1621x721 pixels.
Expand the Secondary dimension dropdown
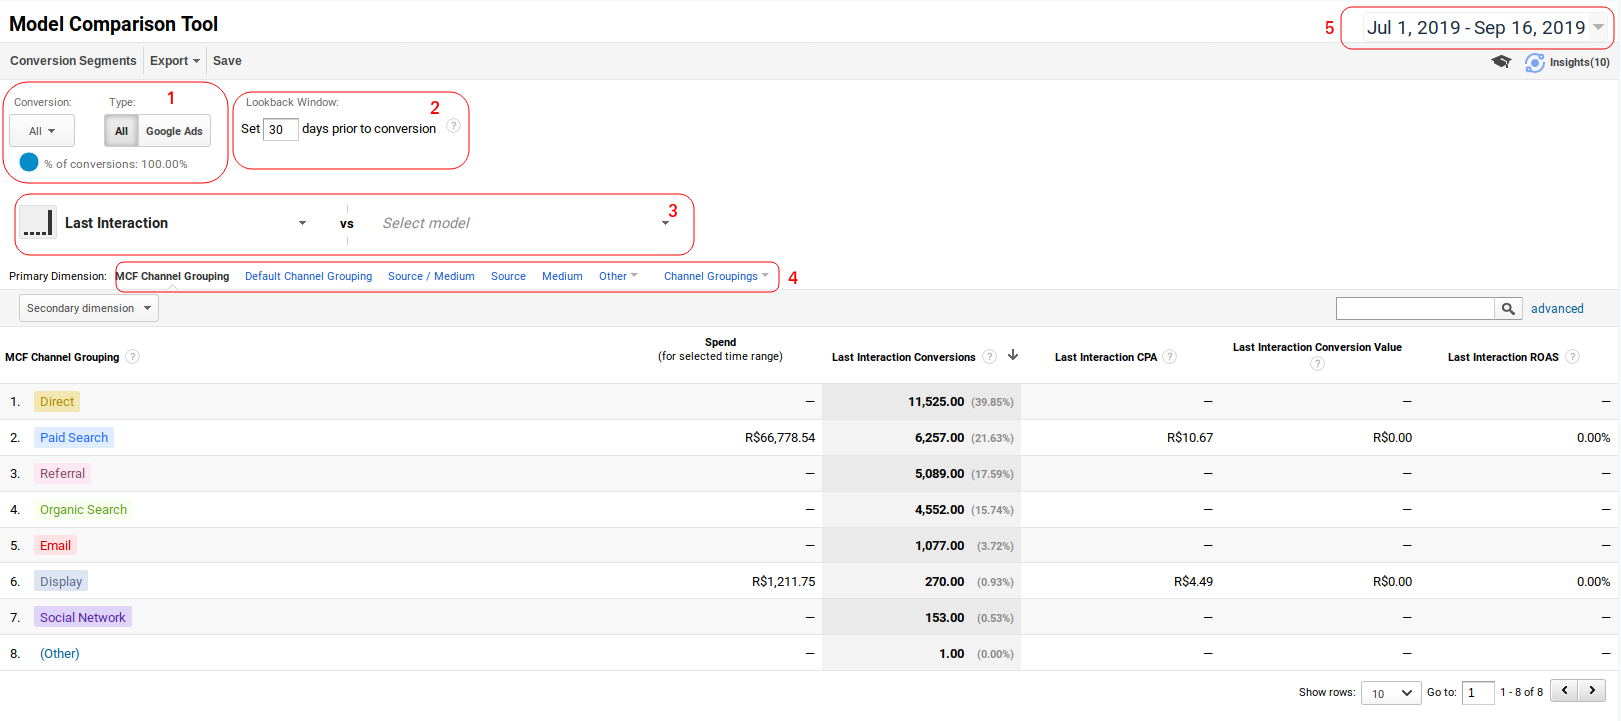[x=89, y=308]
